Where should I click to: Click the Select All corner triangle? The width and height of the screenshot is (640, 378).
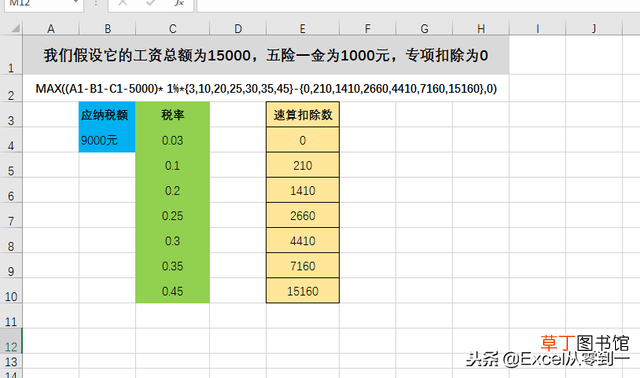point(16,28)
